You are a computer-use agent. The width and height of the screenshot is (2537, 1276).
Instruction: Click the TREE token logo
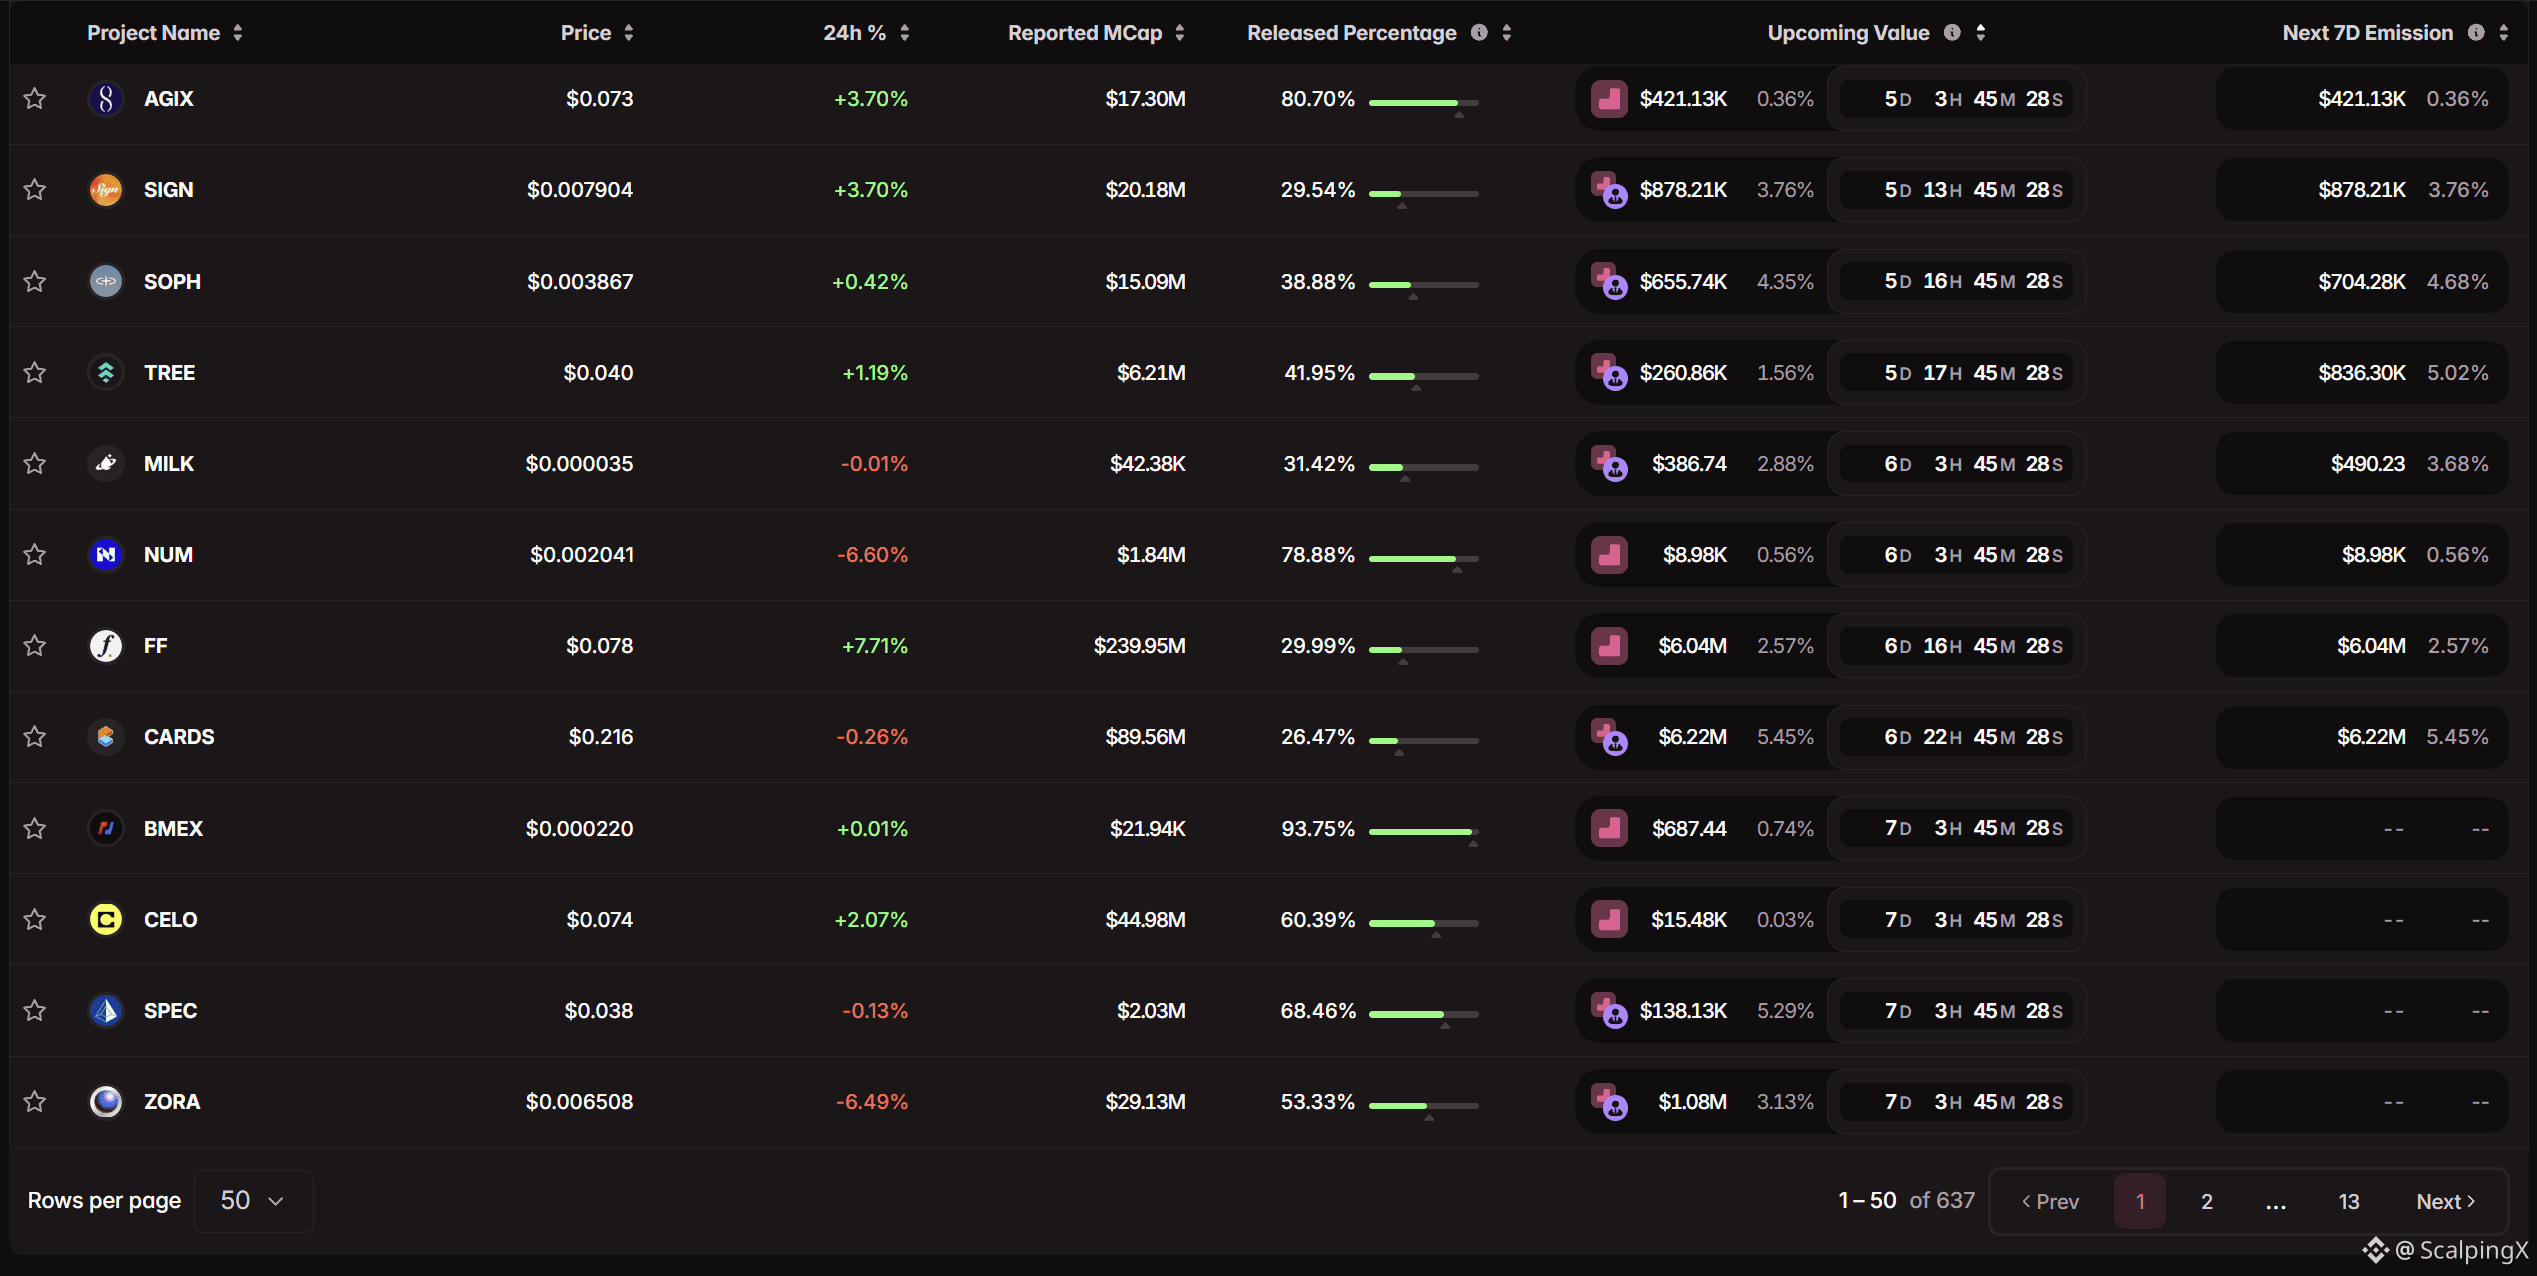(x=106, y=373)
